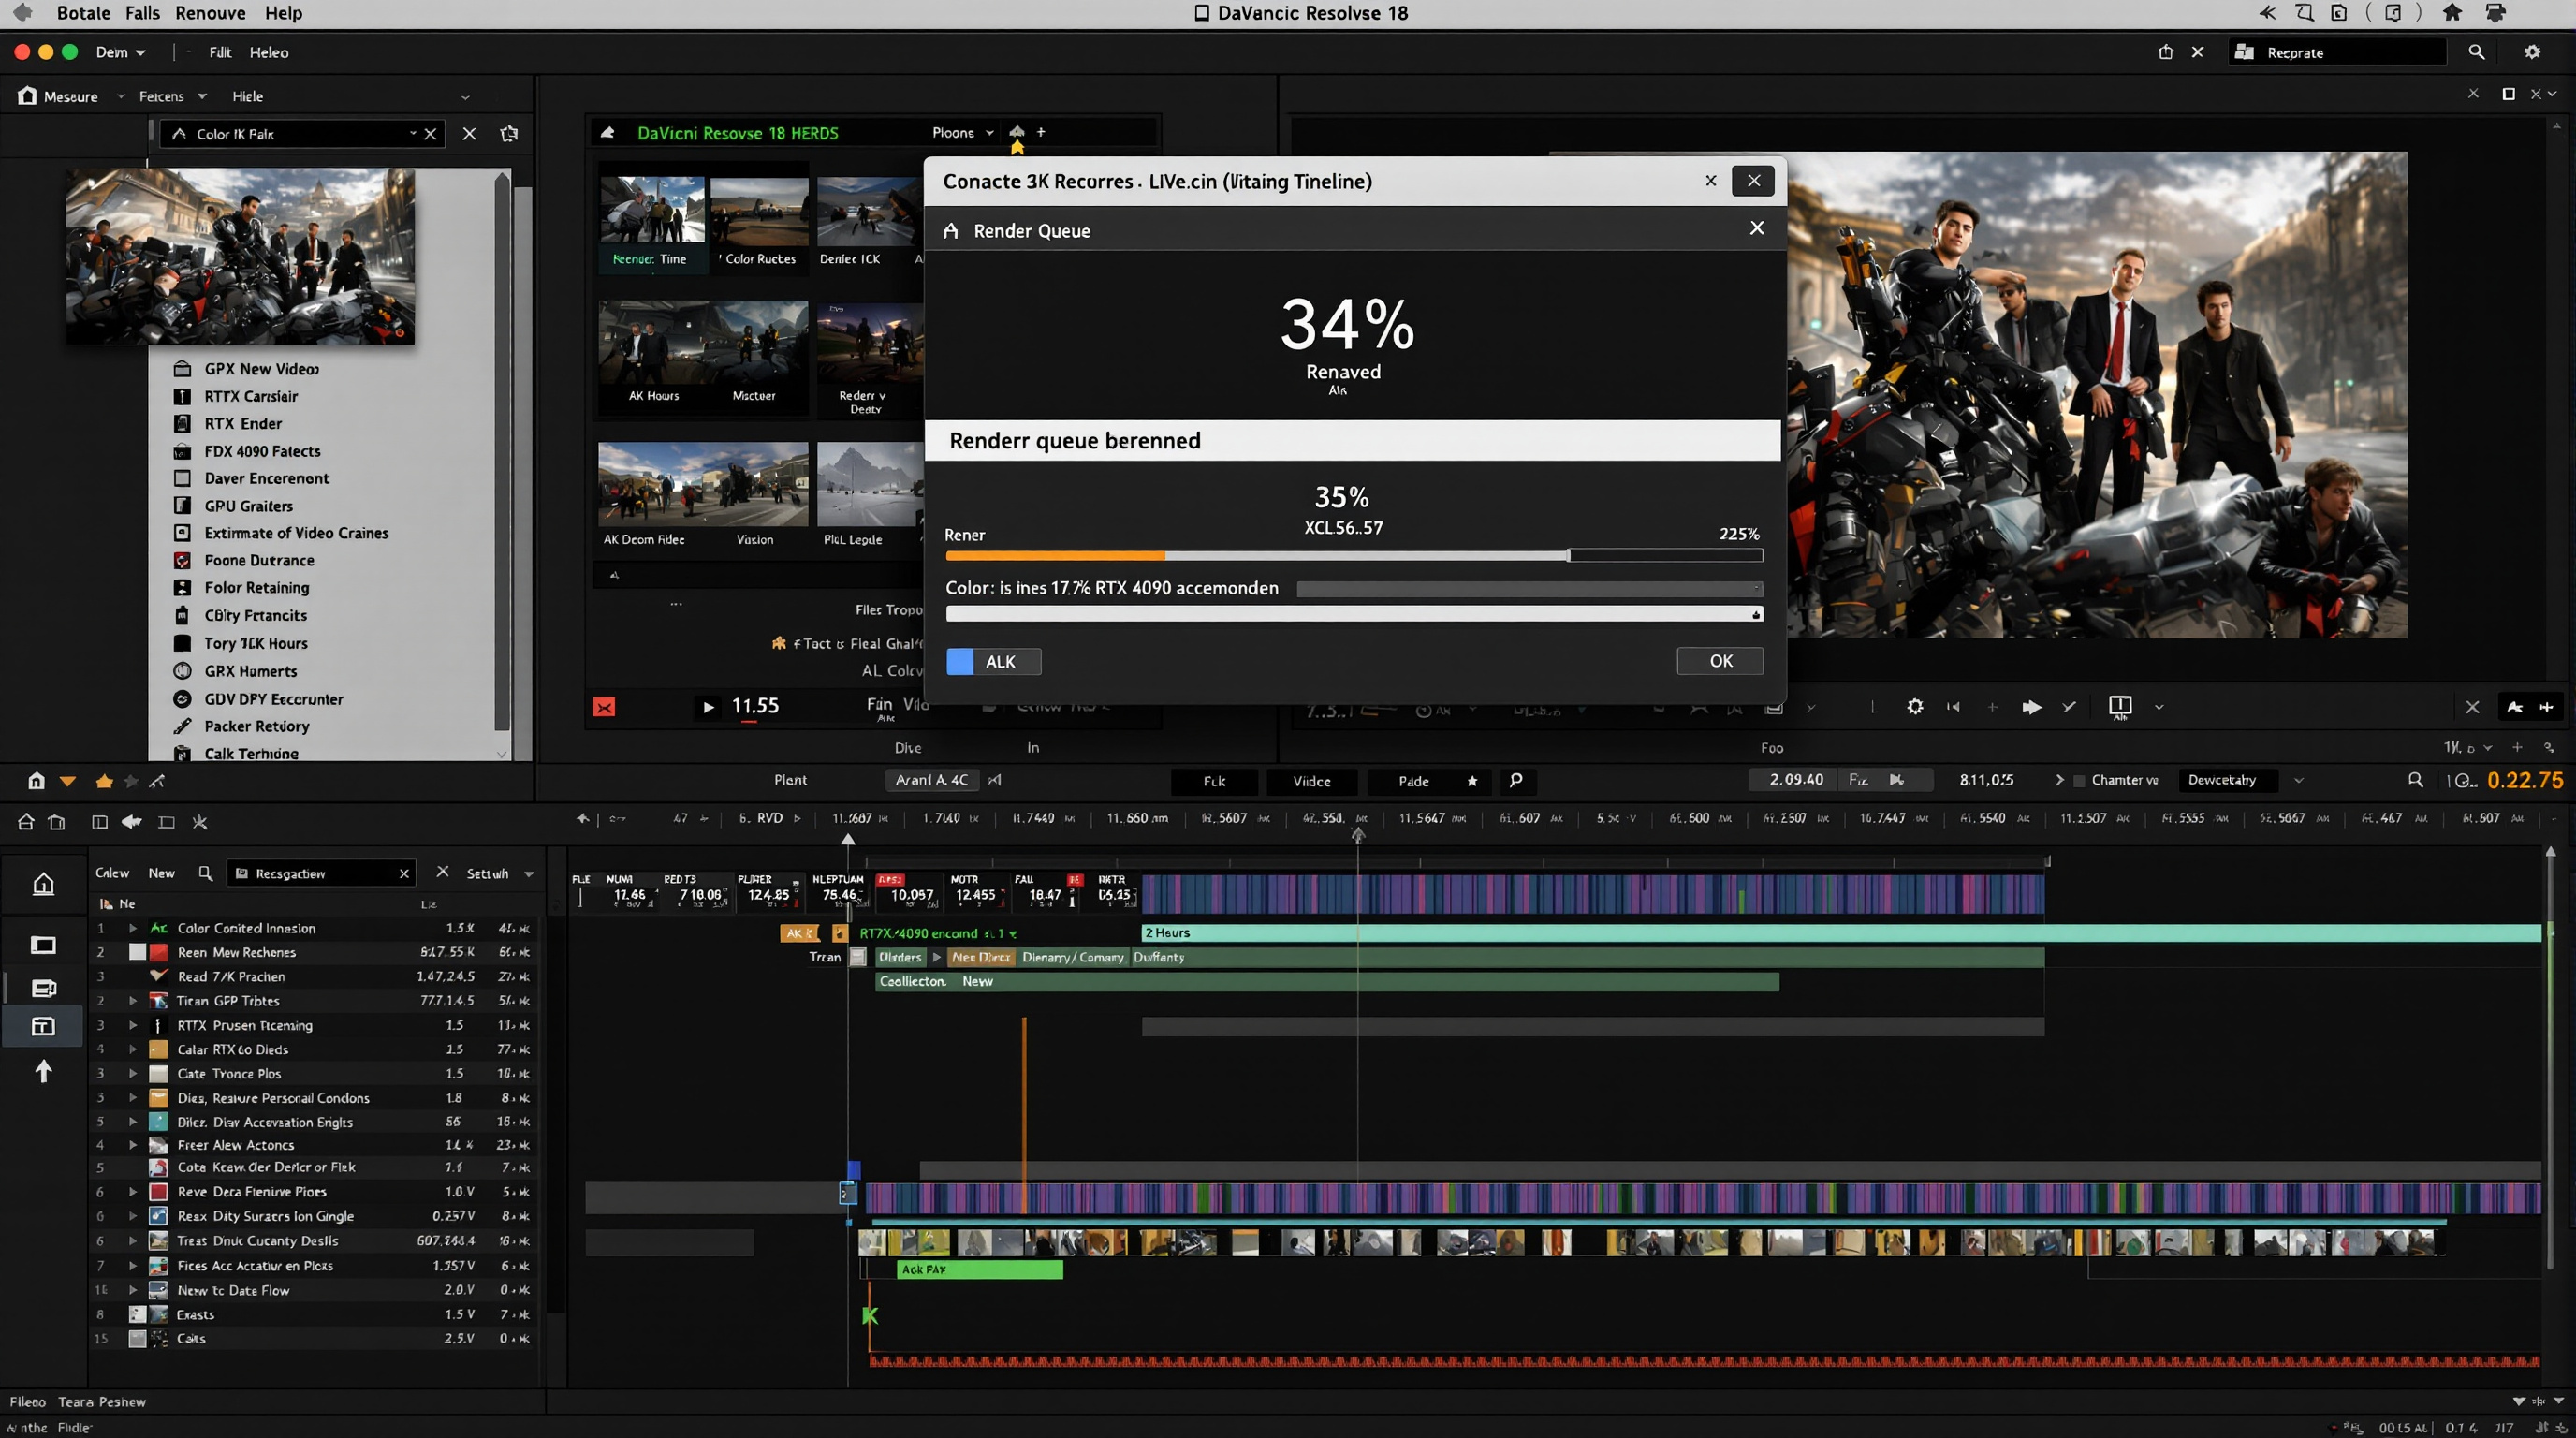Image resolution: width=2576 pixels, height=1438 pixels.
Task: Open the Feicens dropdown
Action: (x=172, y=96)
